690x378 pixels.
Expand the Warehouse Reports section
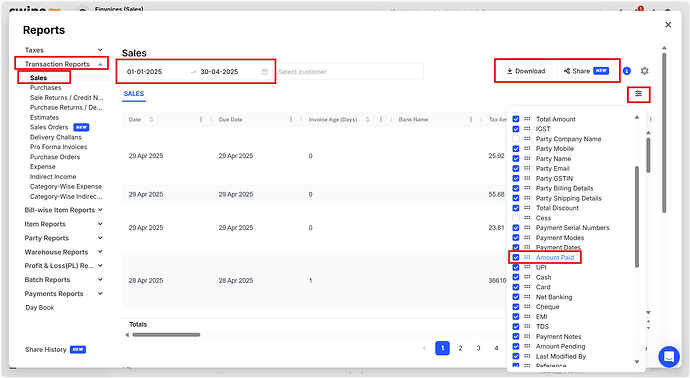coord(64,252)
